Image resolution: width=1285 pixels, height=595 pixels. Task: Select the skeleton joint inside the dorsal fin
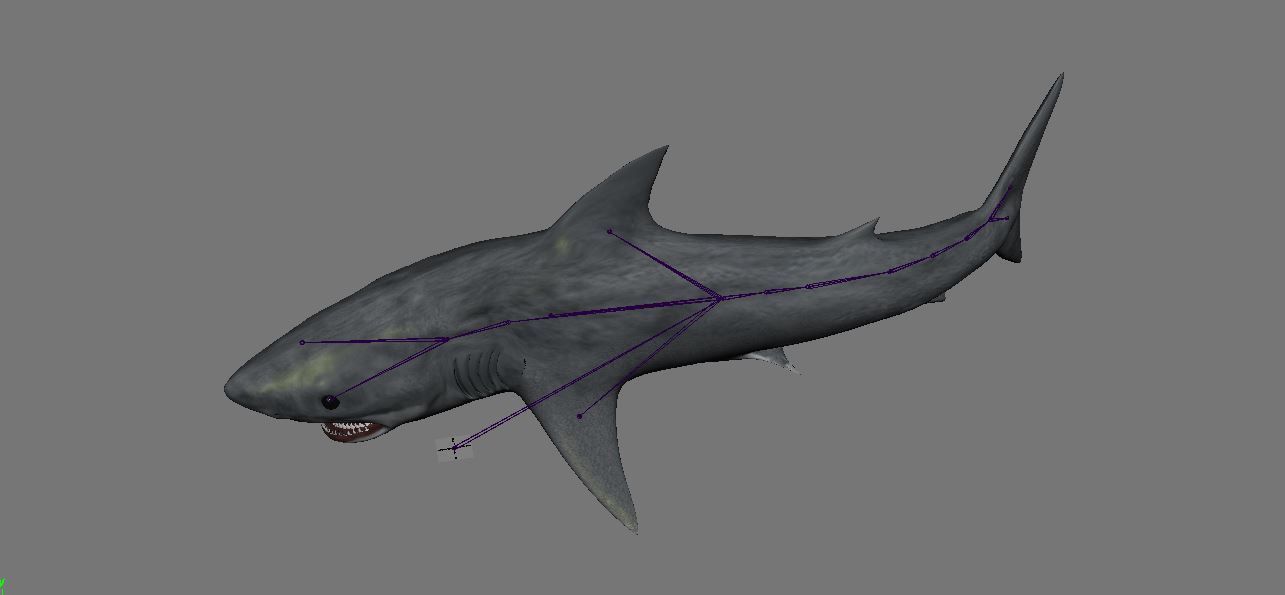609,231
